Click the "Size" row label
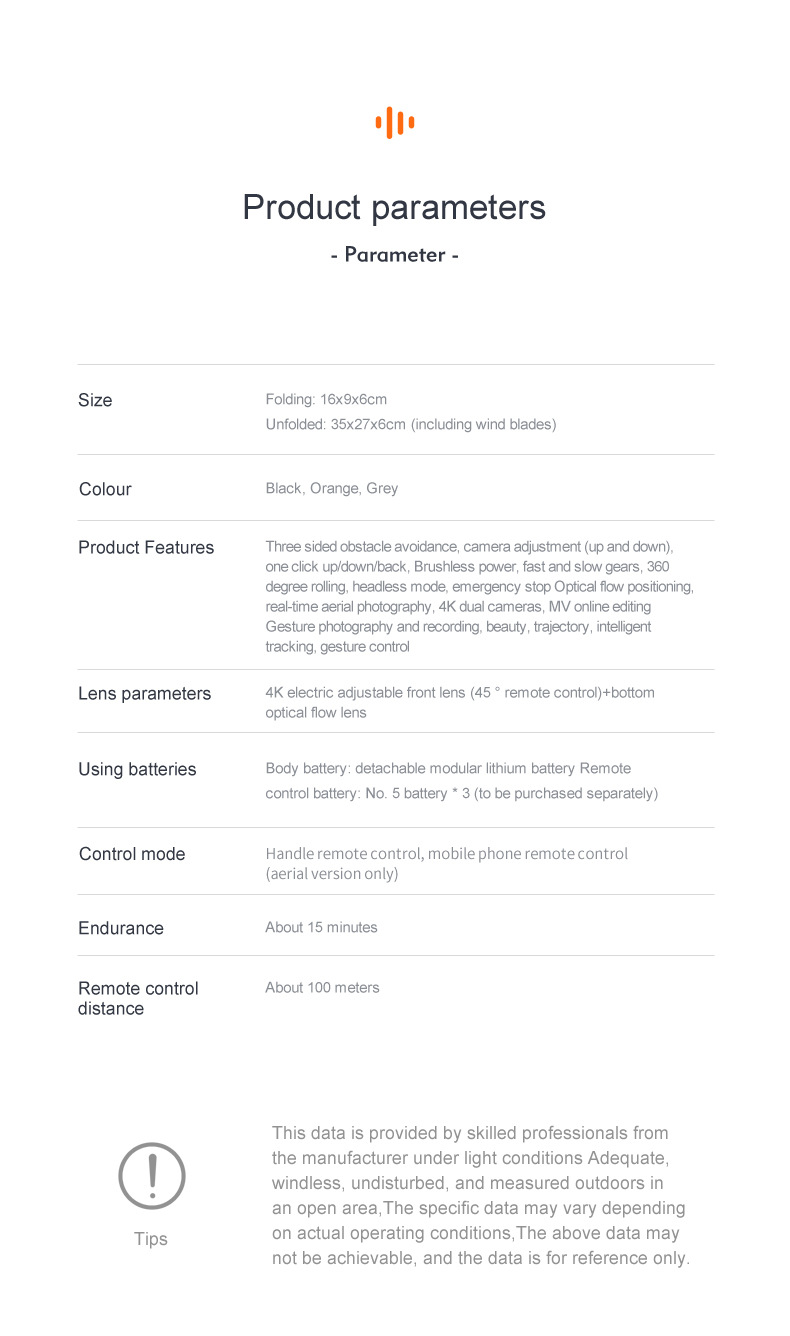The image size is (790, 1336). pos(95,400)
